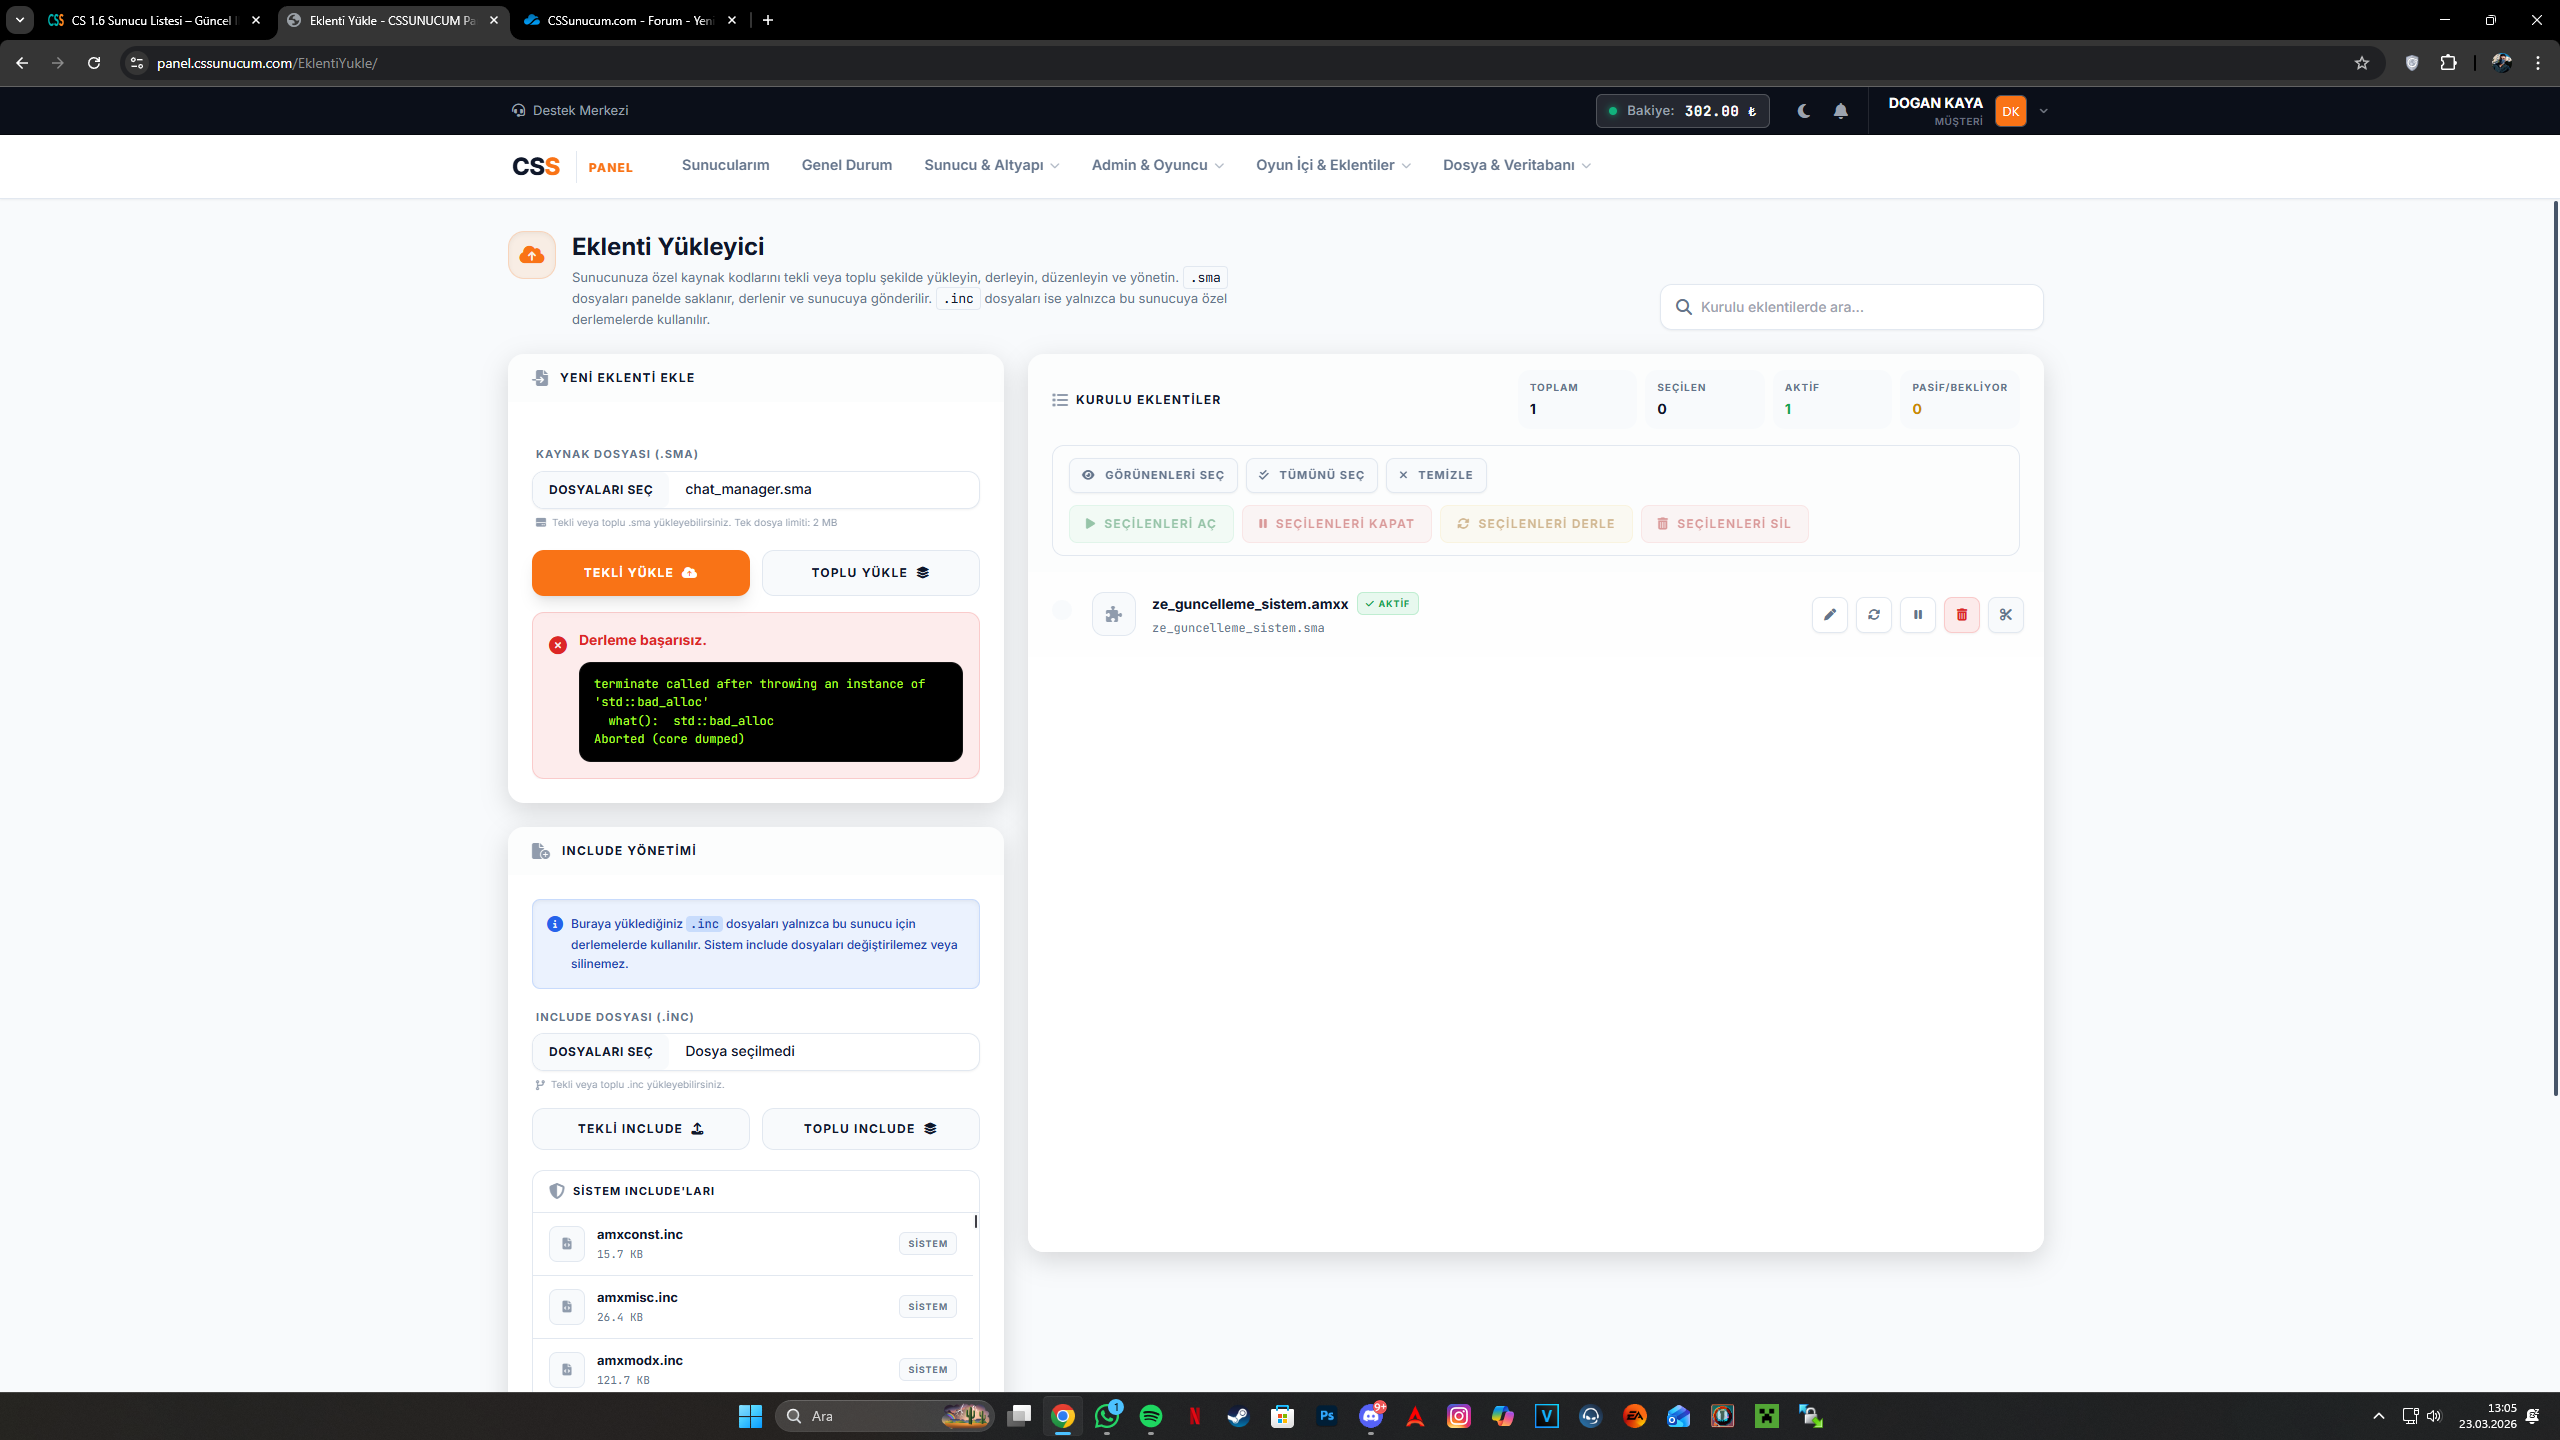Click the CSS Panel logo
Screen dimensions: 2560x1440
572,166
